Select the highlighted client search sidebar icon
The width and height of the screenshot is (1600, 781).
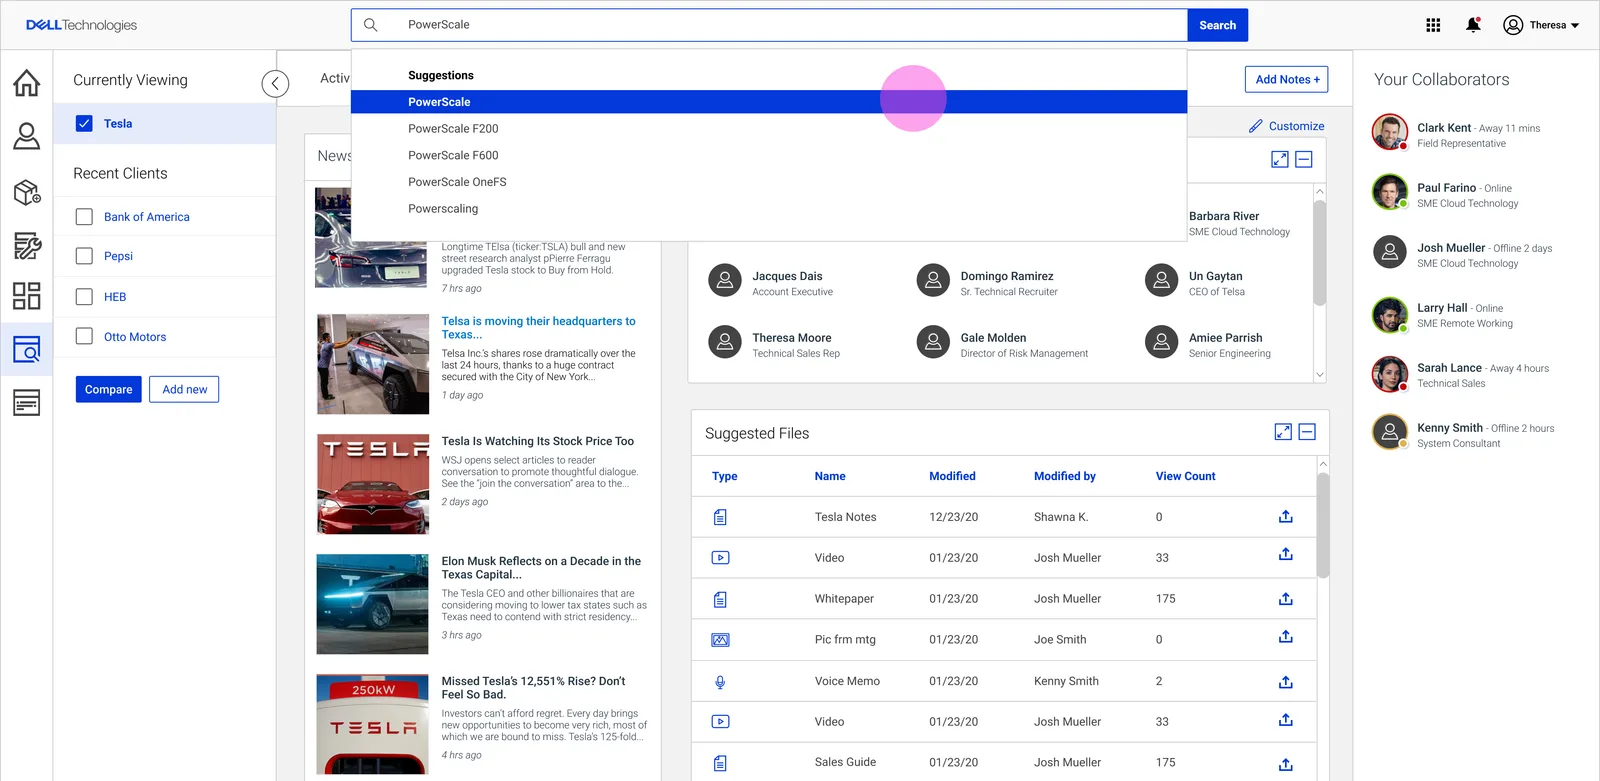coord(27,349)
